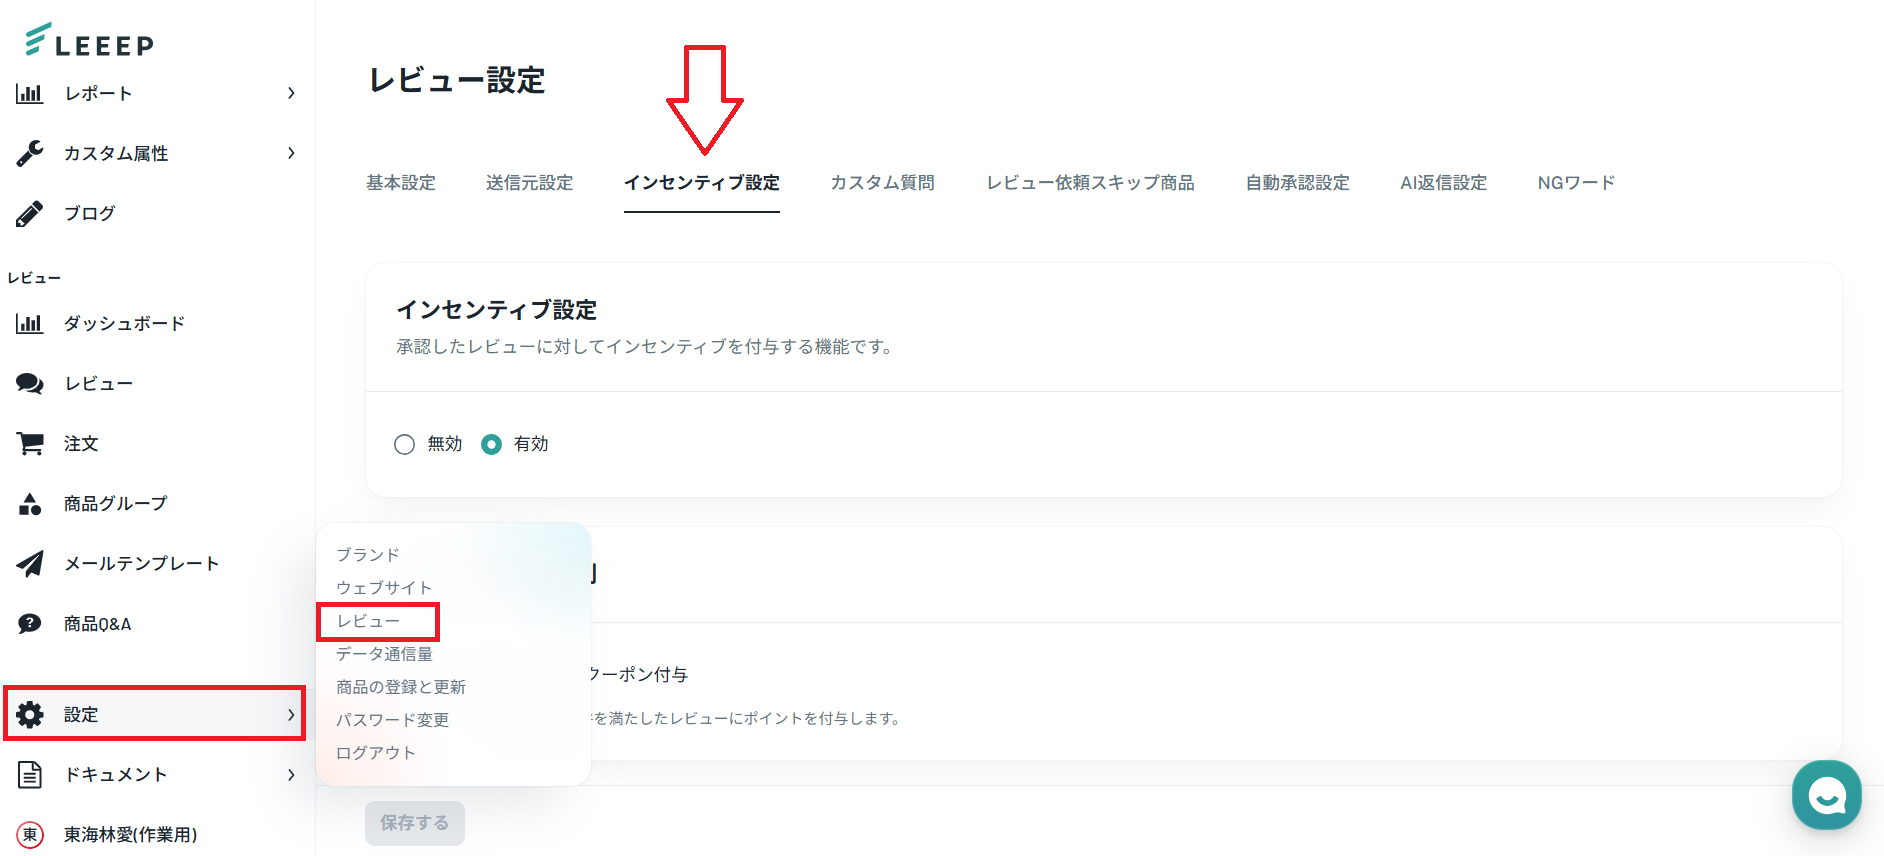Click the blog pencil icon
Screen dimensions: 1884x856
(x=30, y=213)
